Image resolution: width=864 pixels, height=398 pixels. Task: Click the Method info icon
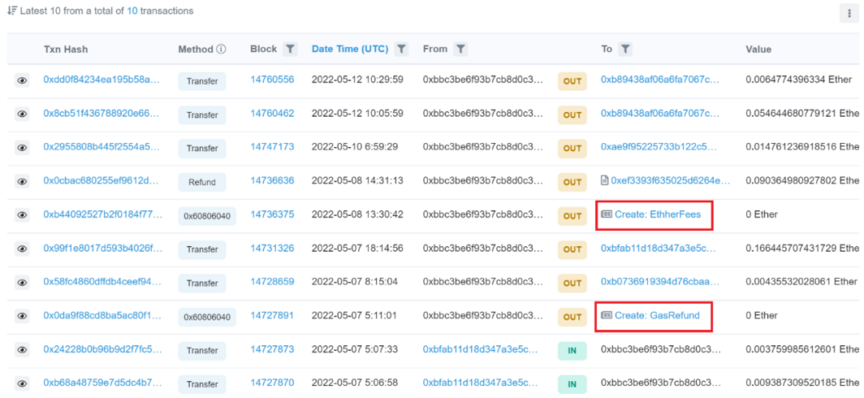pos(221,49)
